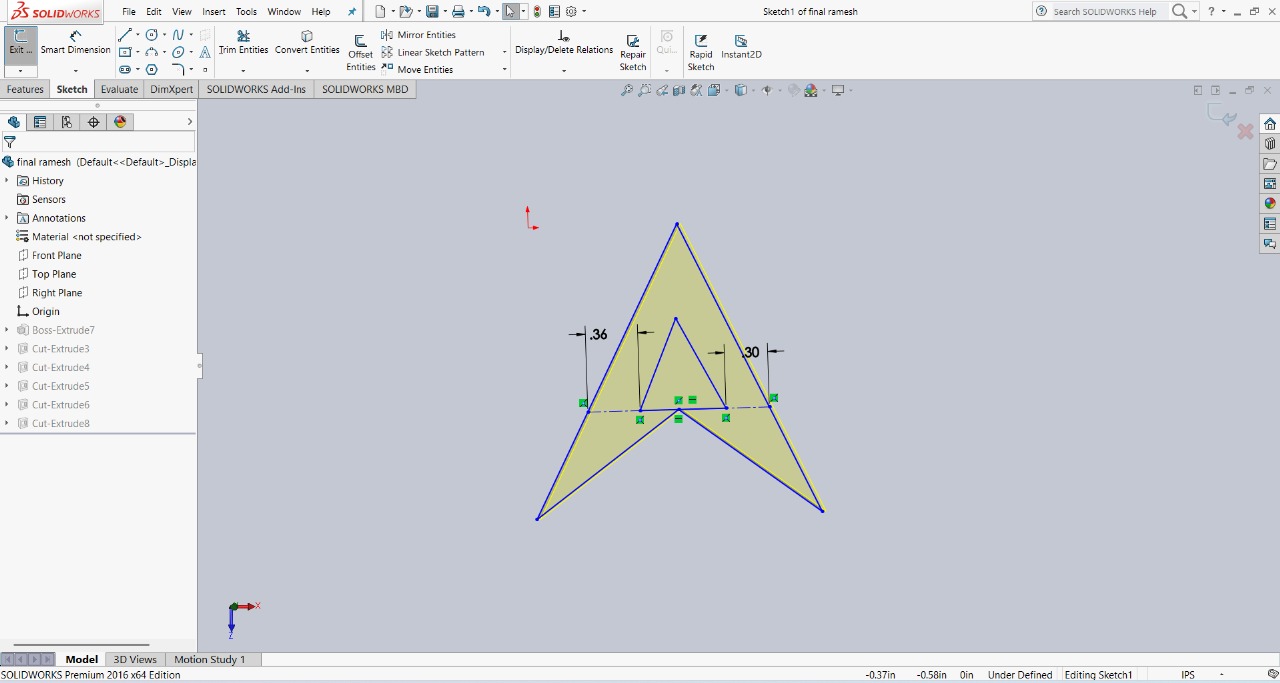Screen dimensions: 1280x683
Task: Select Material <not specified>
Action: pyautogui.click(x=87, y=237)
